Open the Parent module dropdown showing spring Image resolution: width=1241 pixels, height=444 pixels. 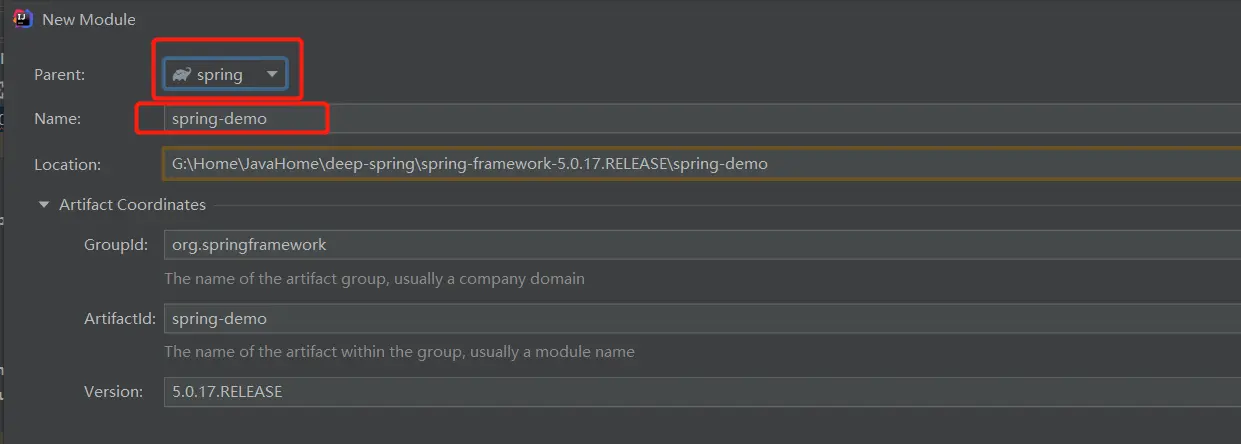pos(226,75)
